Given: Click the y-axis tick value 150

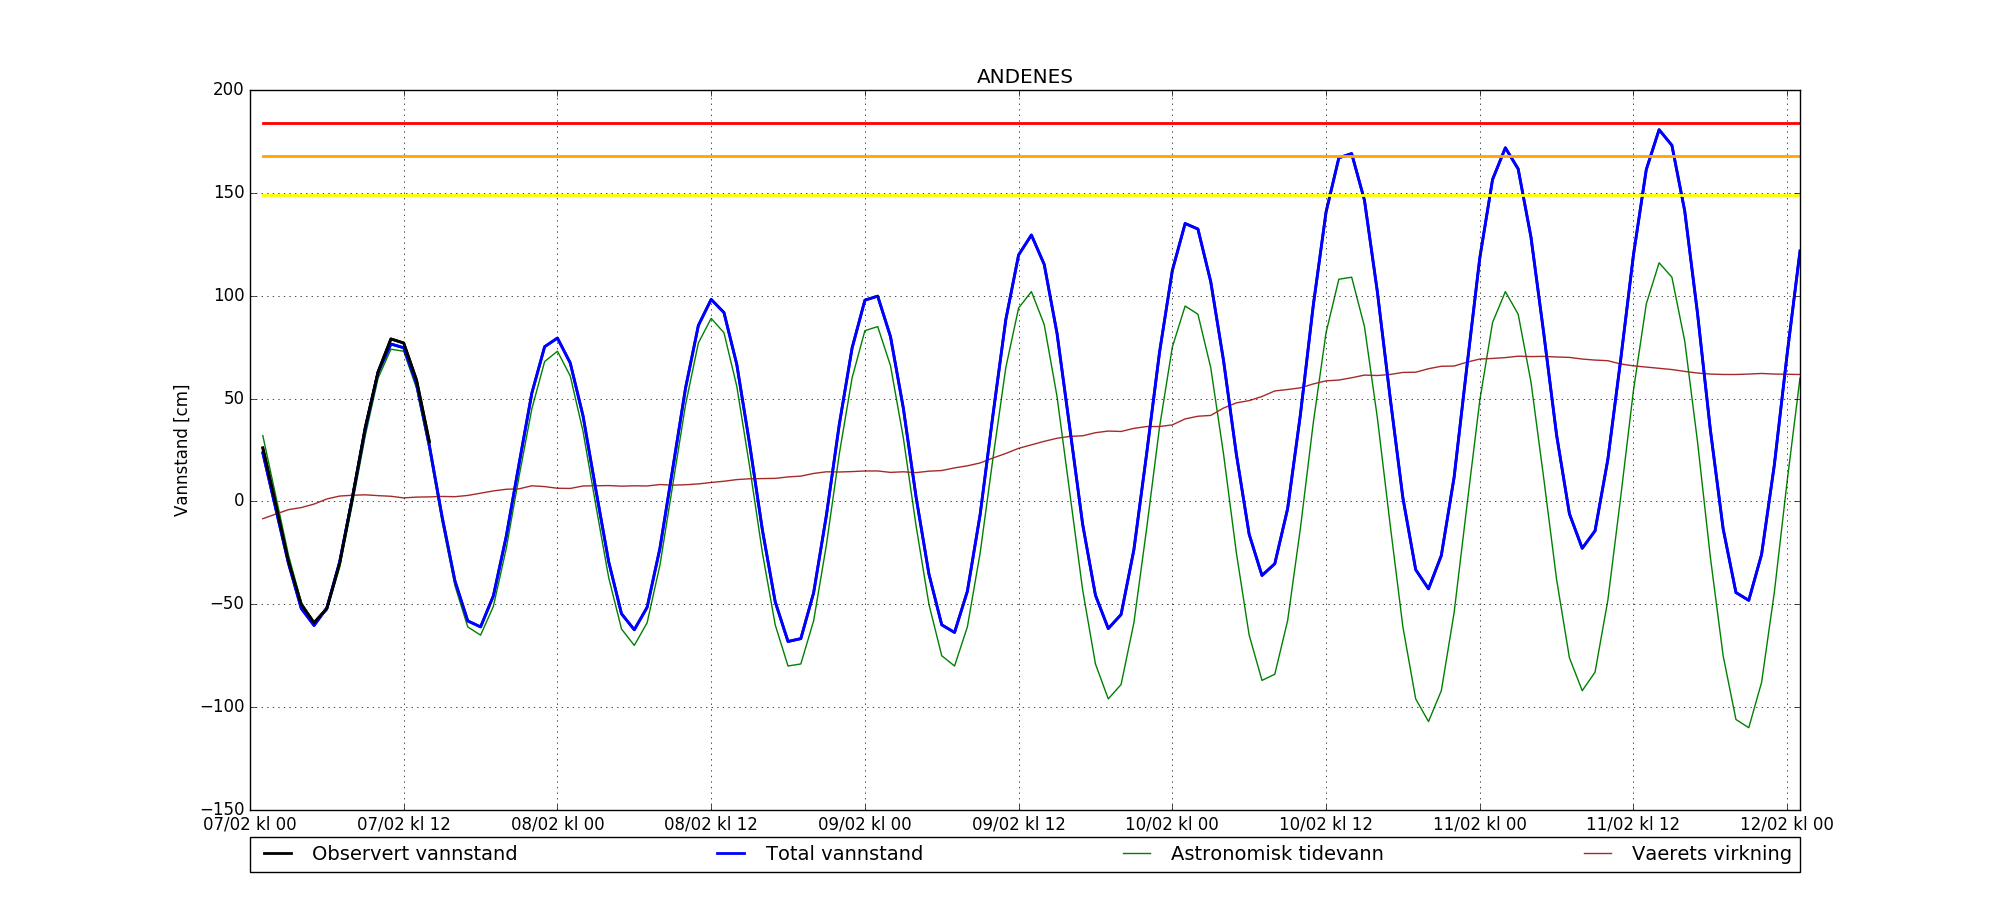Looking at the screenshot, I should (228, 193).
